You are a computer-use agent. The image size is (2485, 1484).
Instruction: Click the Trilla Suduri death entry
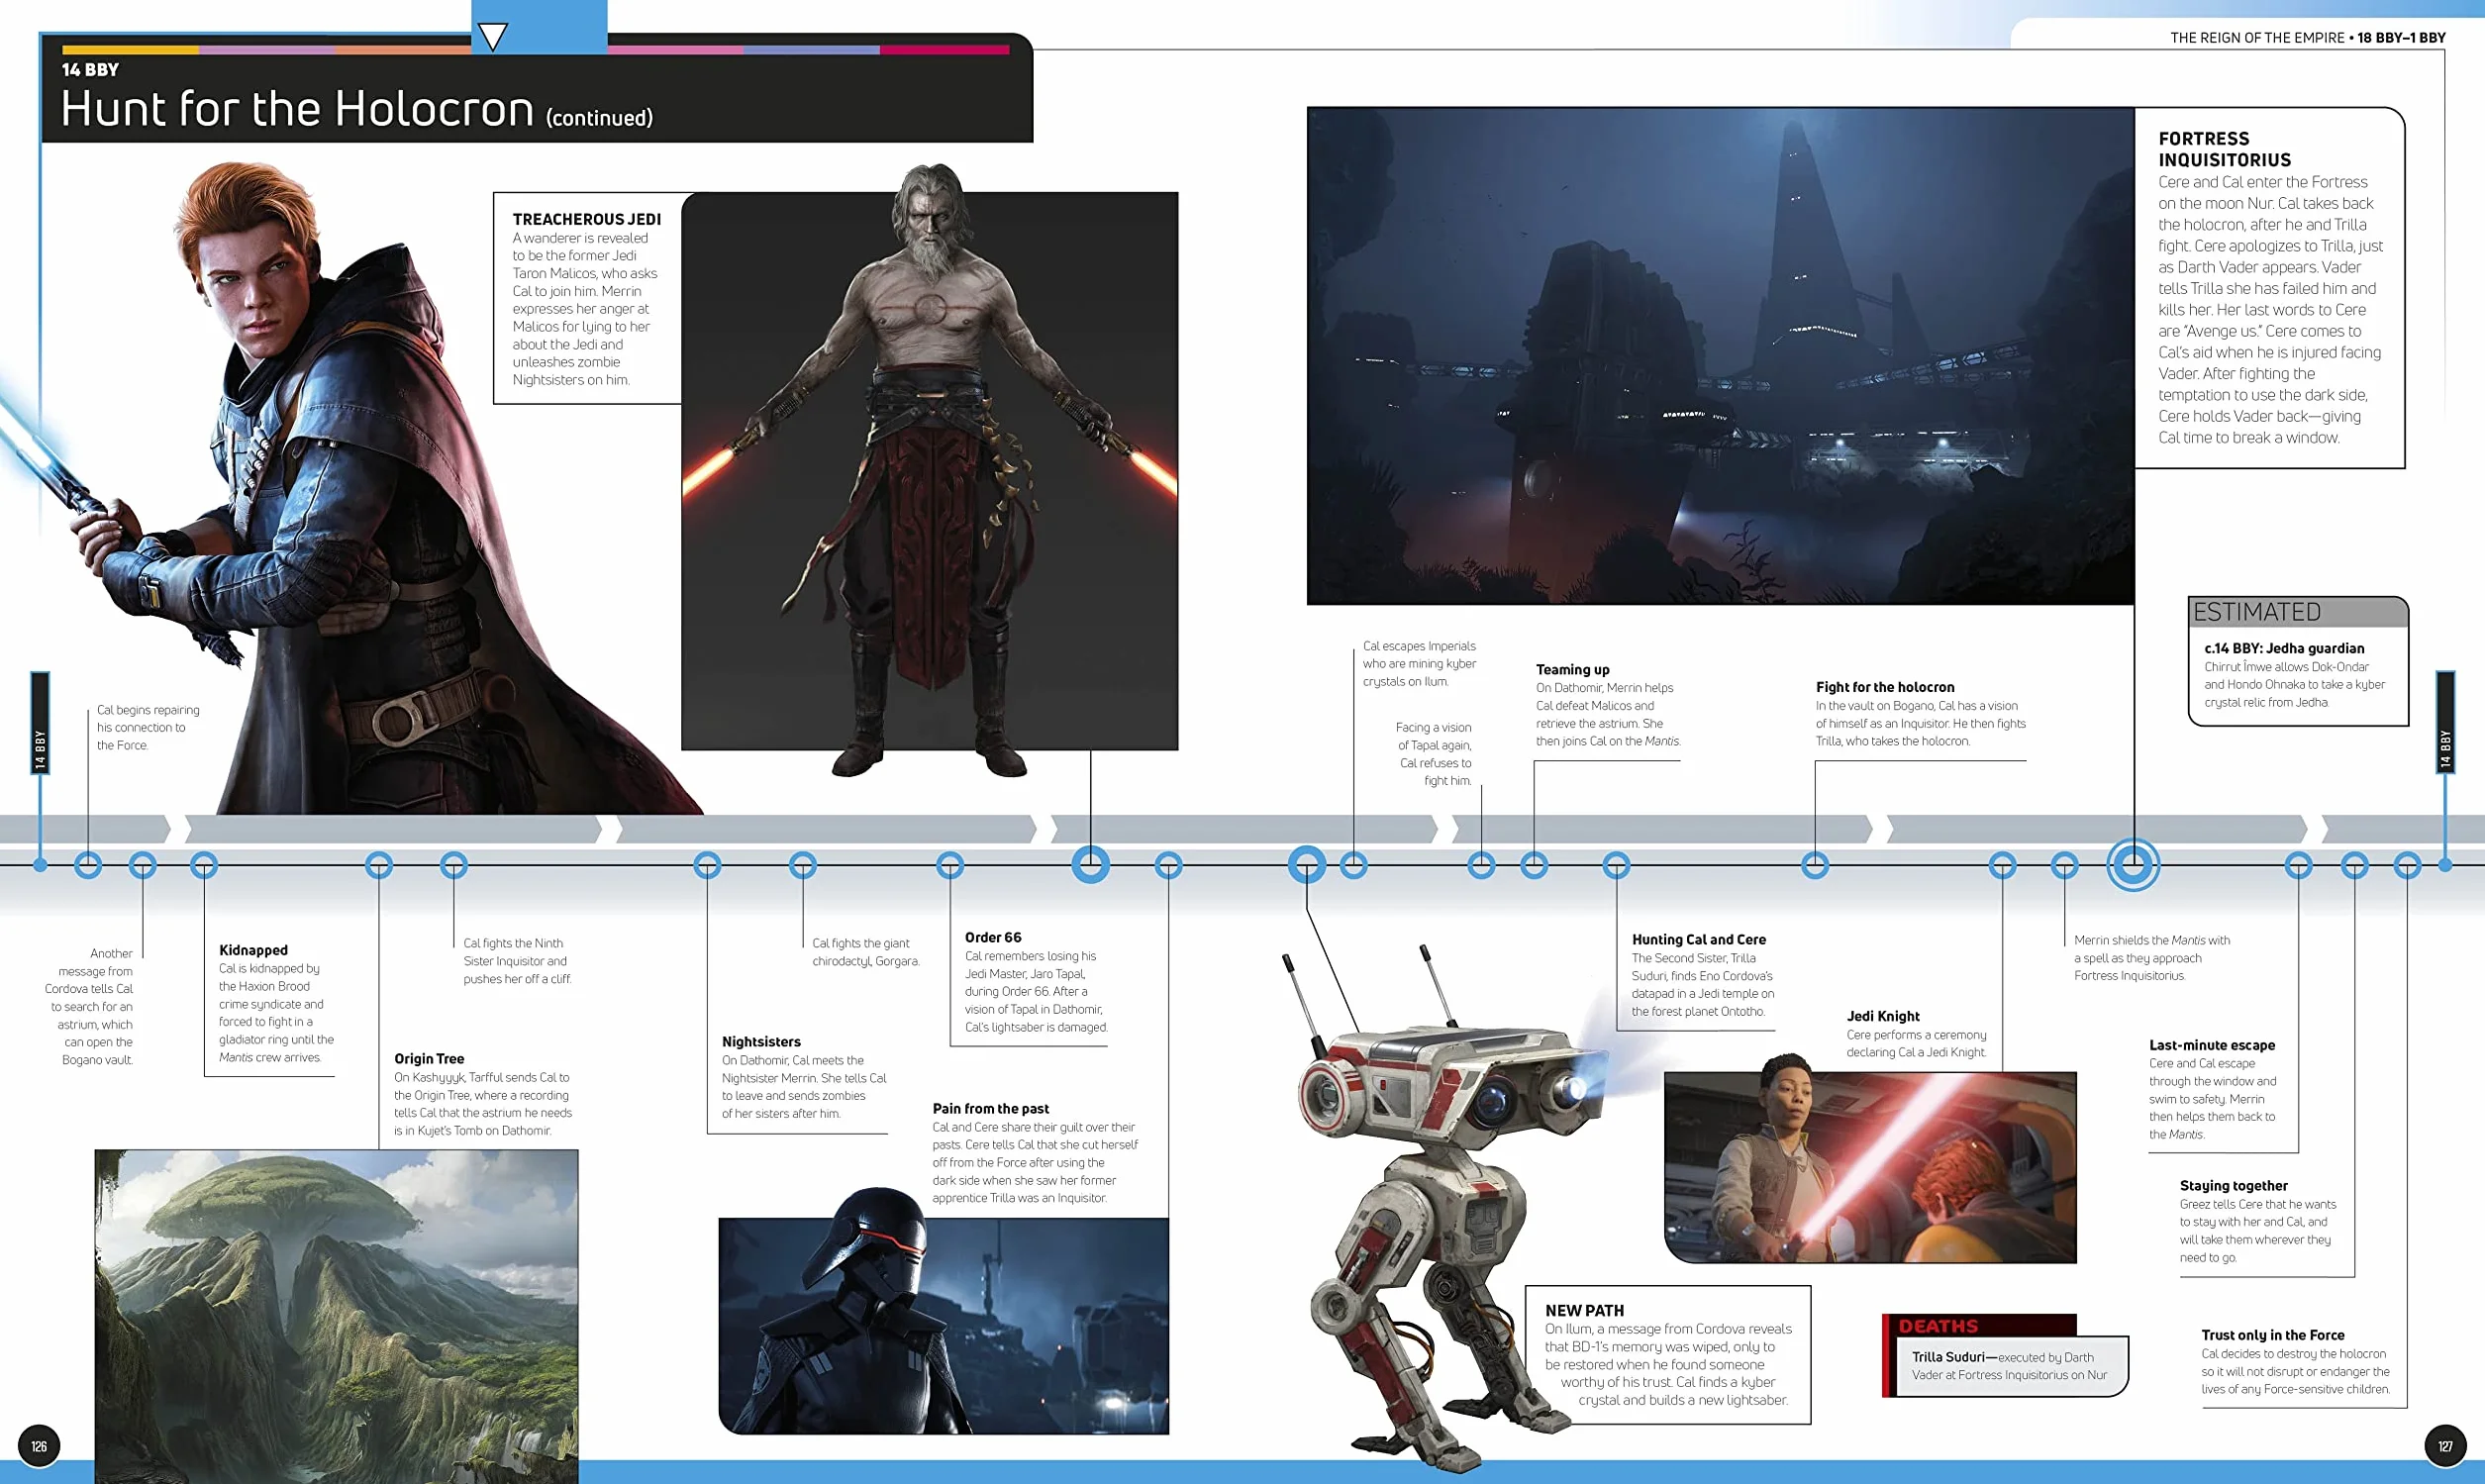coord(2009,1366)
